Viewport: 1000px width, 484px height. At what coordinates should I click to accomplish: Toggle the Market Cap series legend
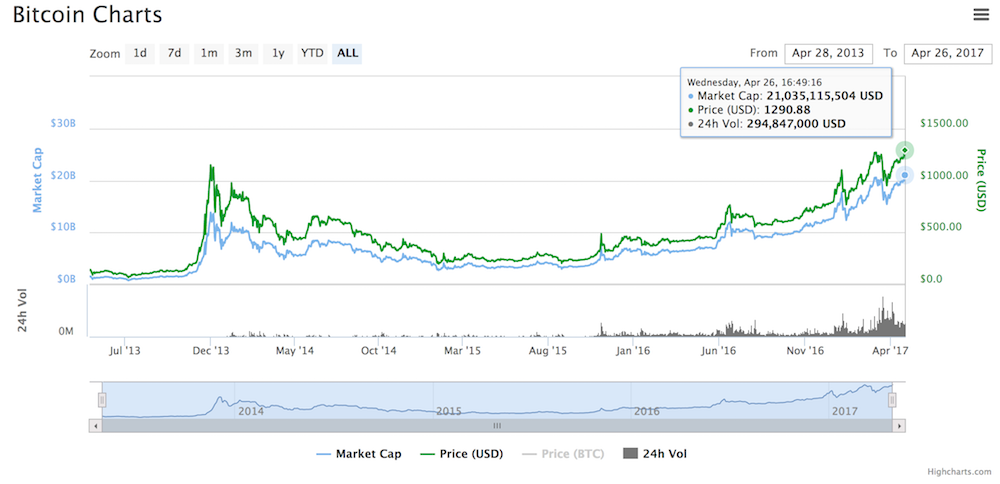coord(359,454)
